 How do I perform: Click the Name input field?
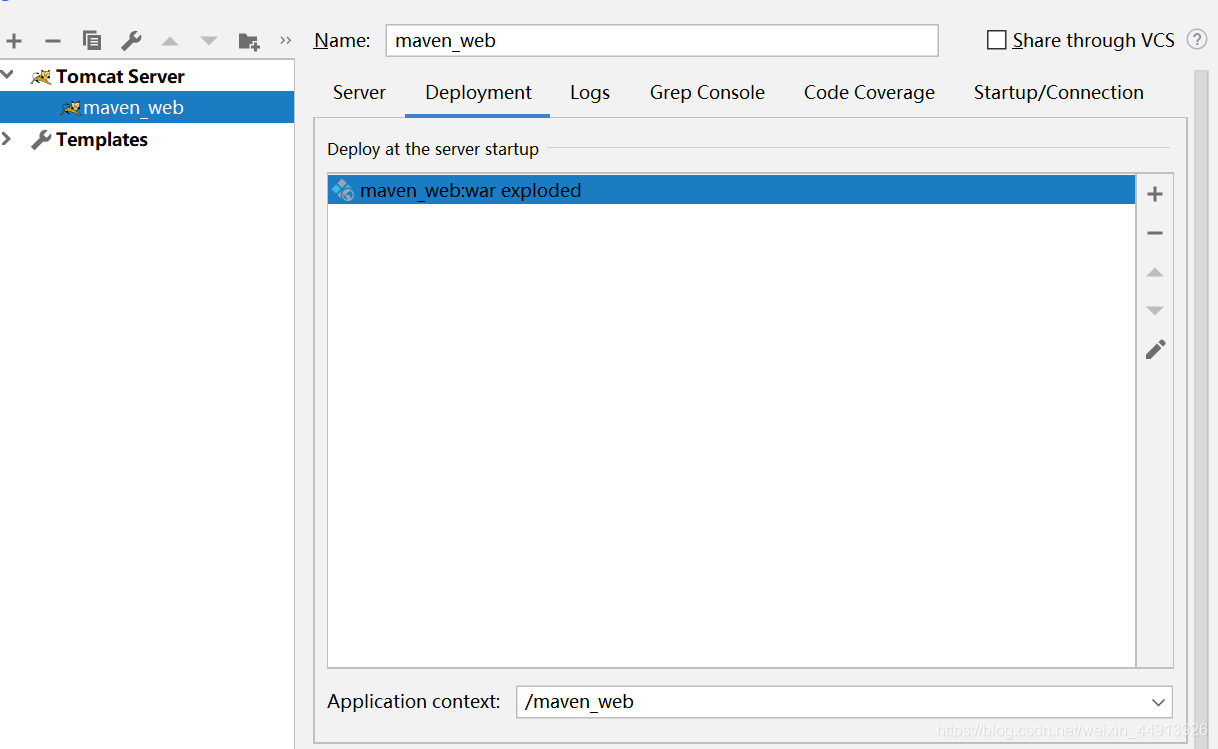661,41
